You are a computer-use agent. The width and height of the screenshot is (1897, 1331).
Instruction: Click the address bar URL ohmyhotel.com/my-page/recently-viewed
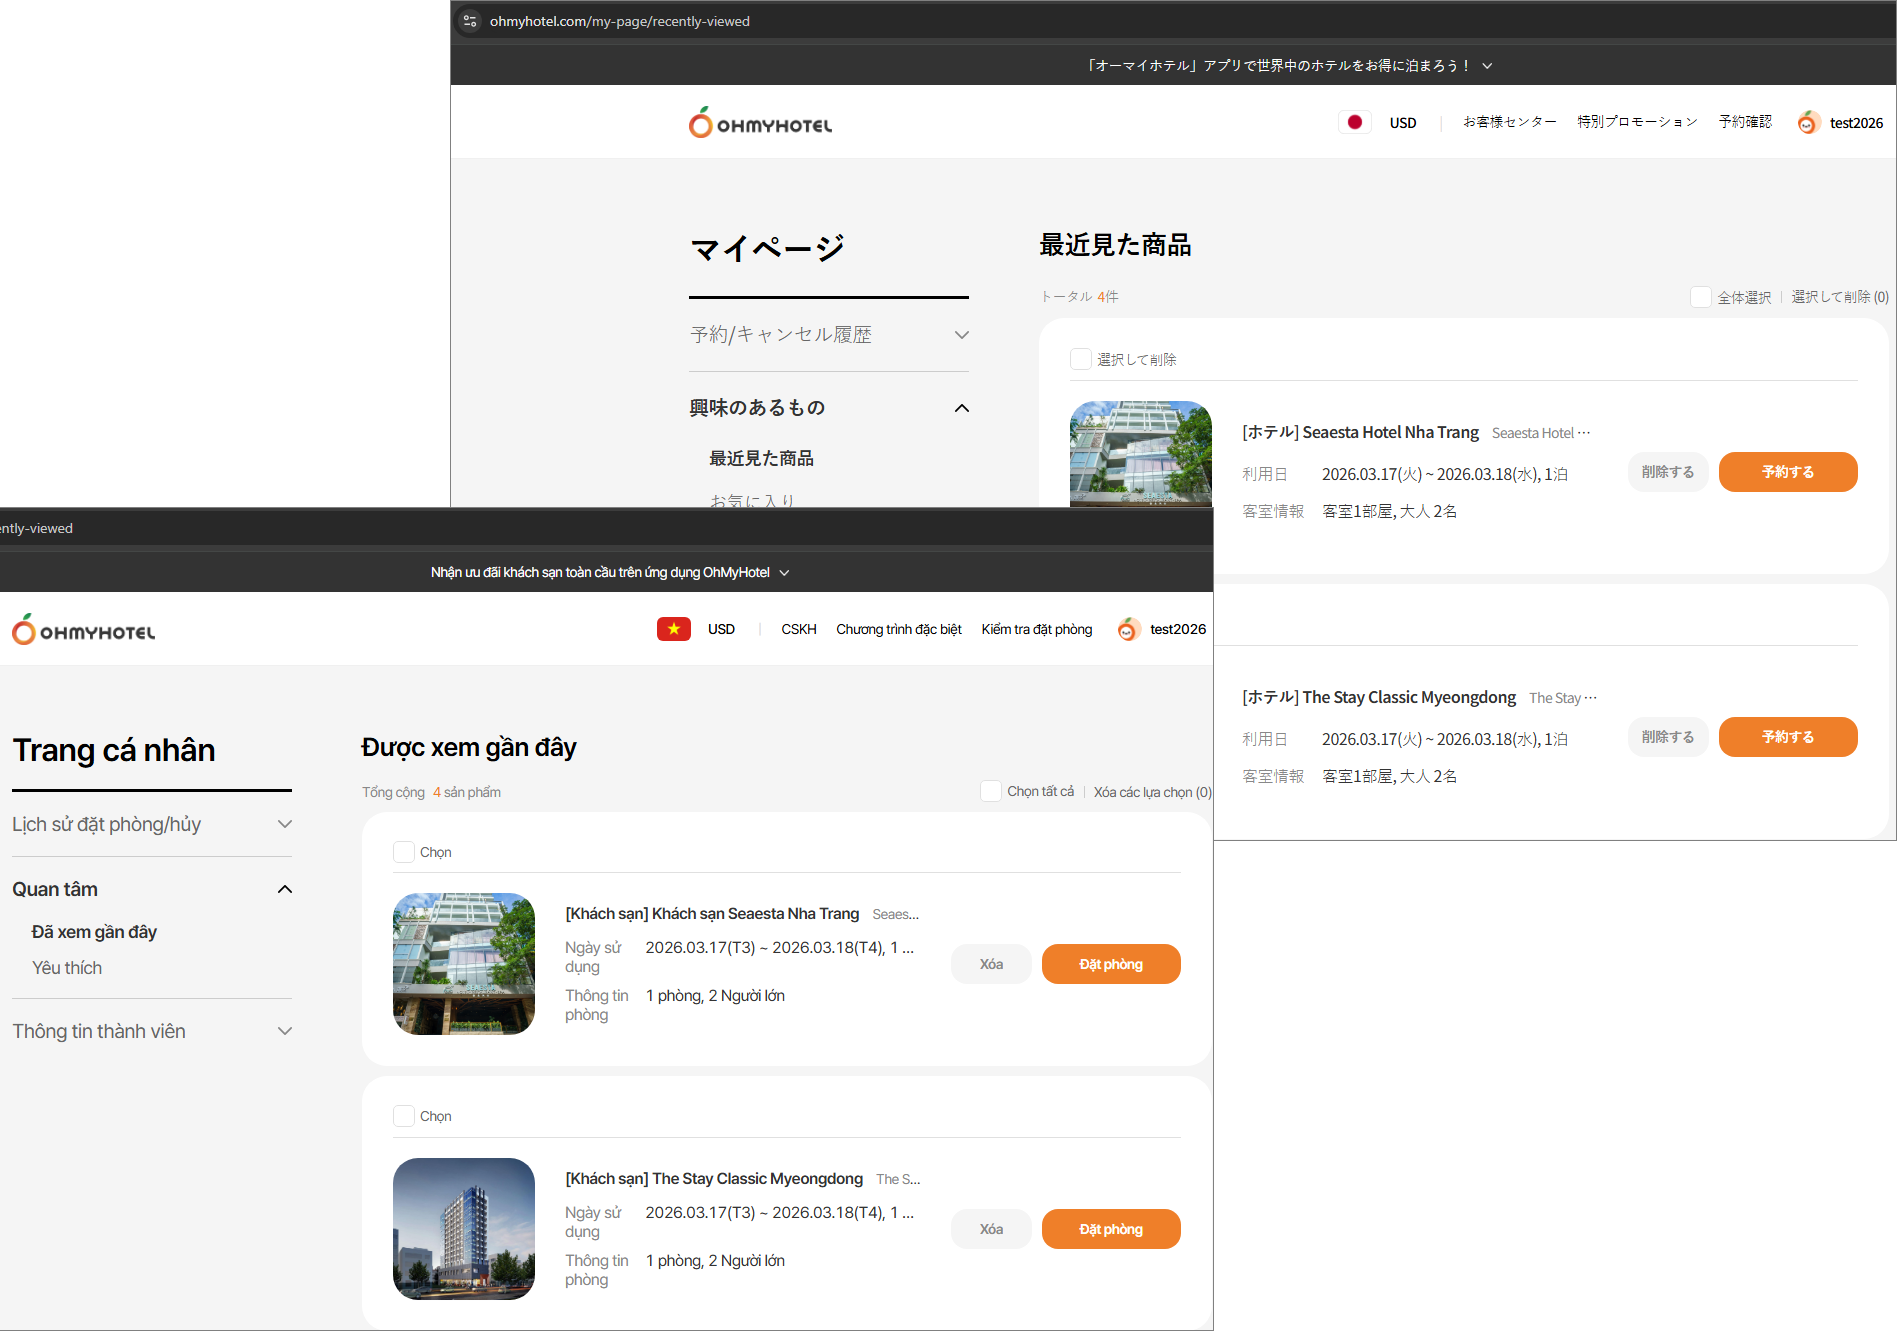click(x=620, y=21)
